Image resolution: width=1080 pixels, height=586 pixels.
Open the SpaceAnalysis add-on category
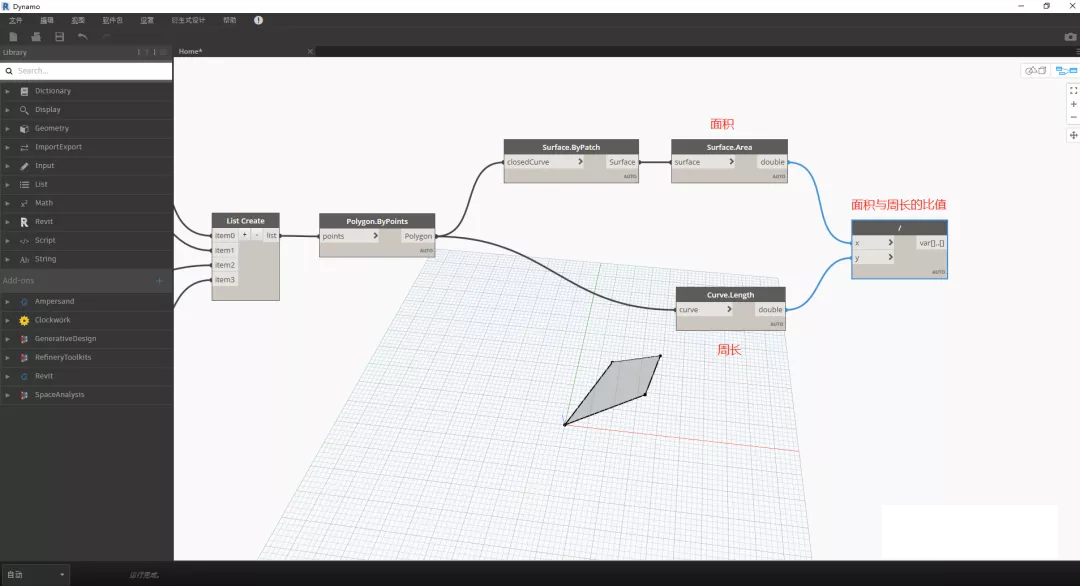point(86,395)
